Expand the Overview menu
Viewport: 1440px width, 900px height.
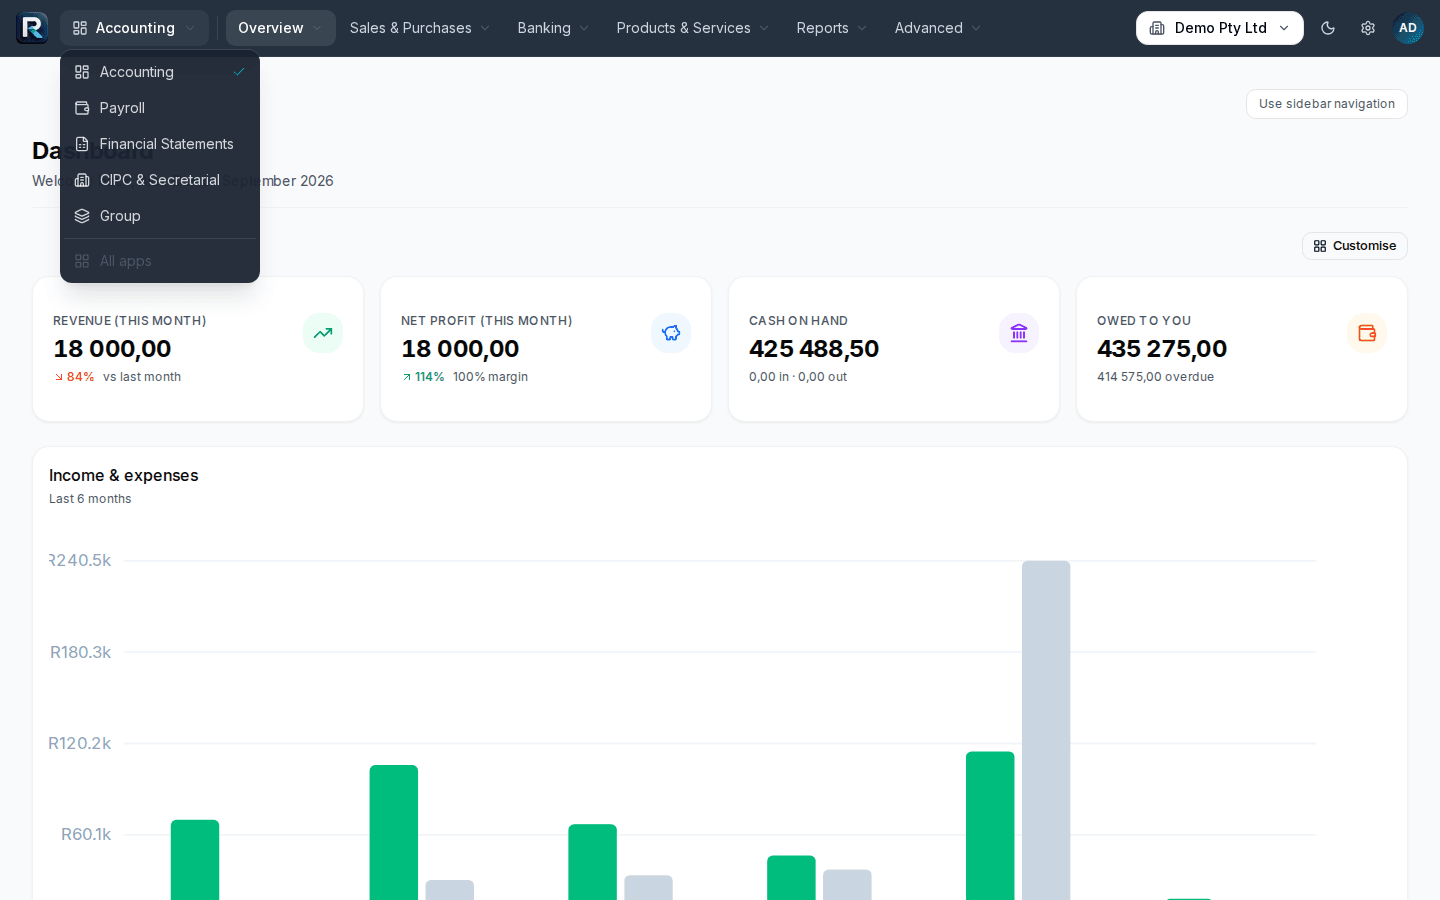coord(280,28)
